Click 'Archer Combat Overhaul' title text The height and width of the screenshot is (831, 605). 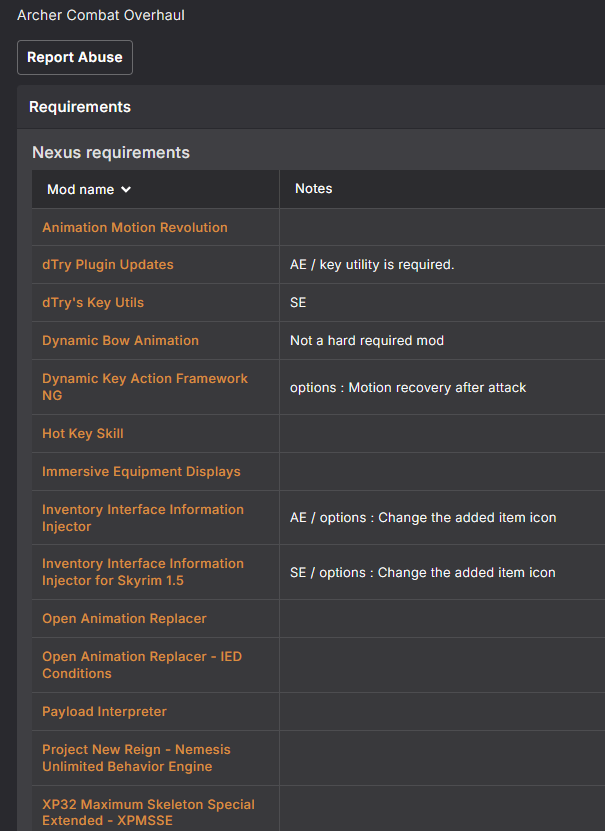click(x=101, y=15)
